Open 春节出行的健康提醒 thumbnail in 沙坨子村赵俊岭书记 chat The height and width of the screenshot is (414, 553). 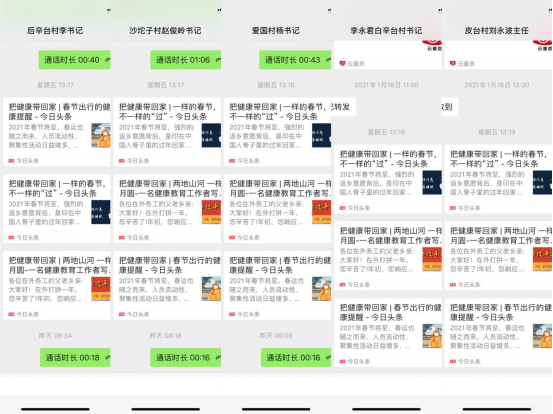click(x=211, y=289)
